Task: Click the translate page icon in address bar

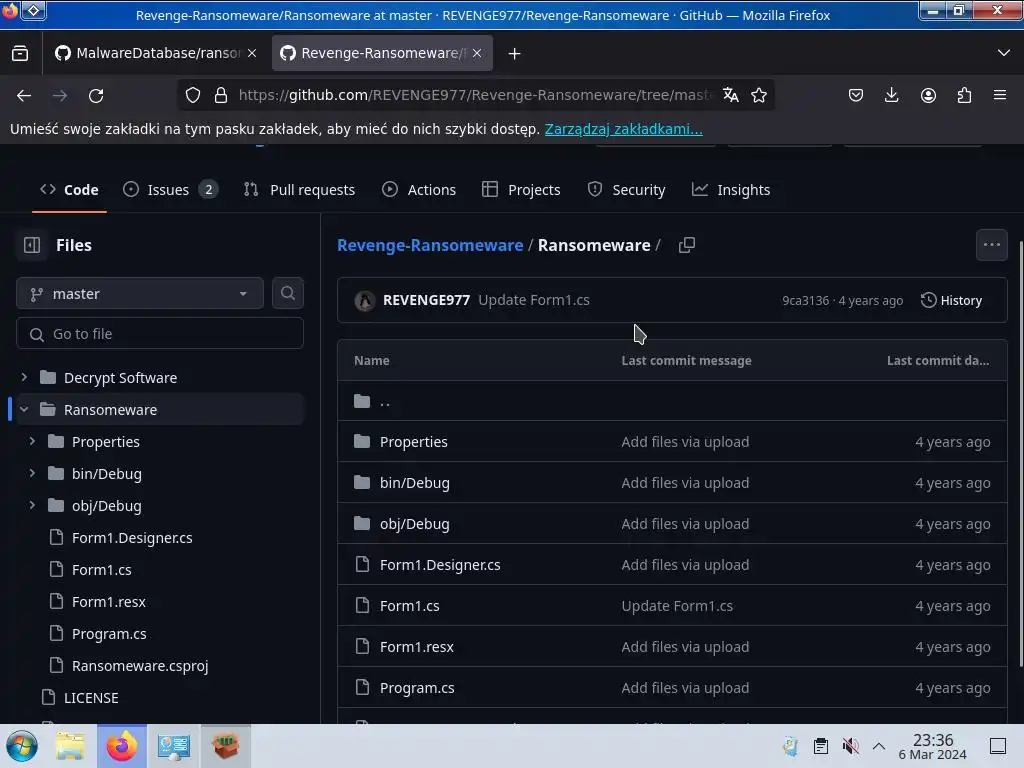Action: point(730,95)
